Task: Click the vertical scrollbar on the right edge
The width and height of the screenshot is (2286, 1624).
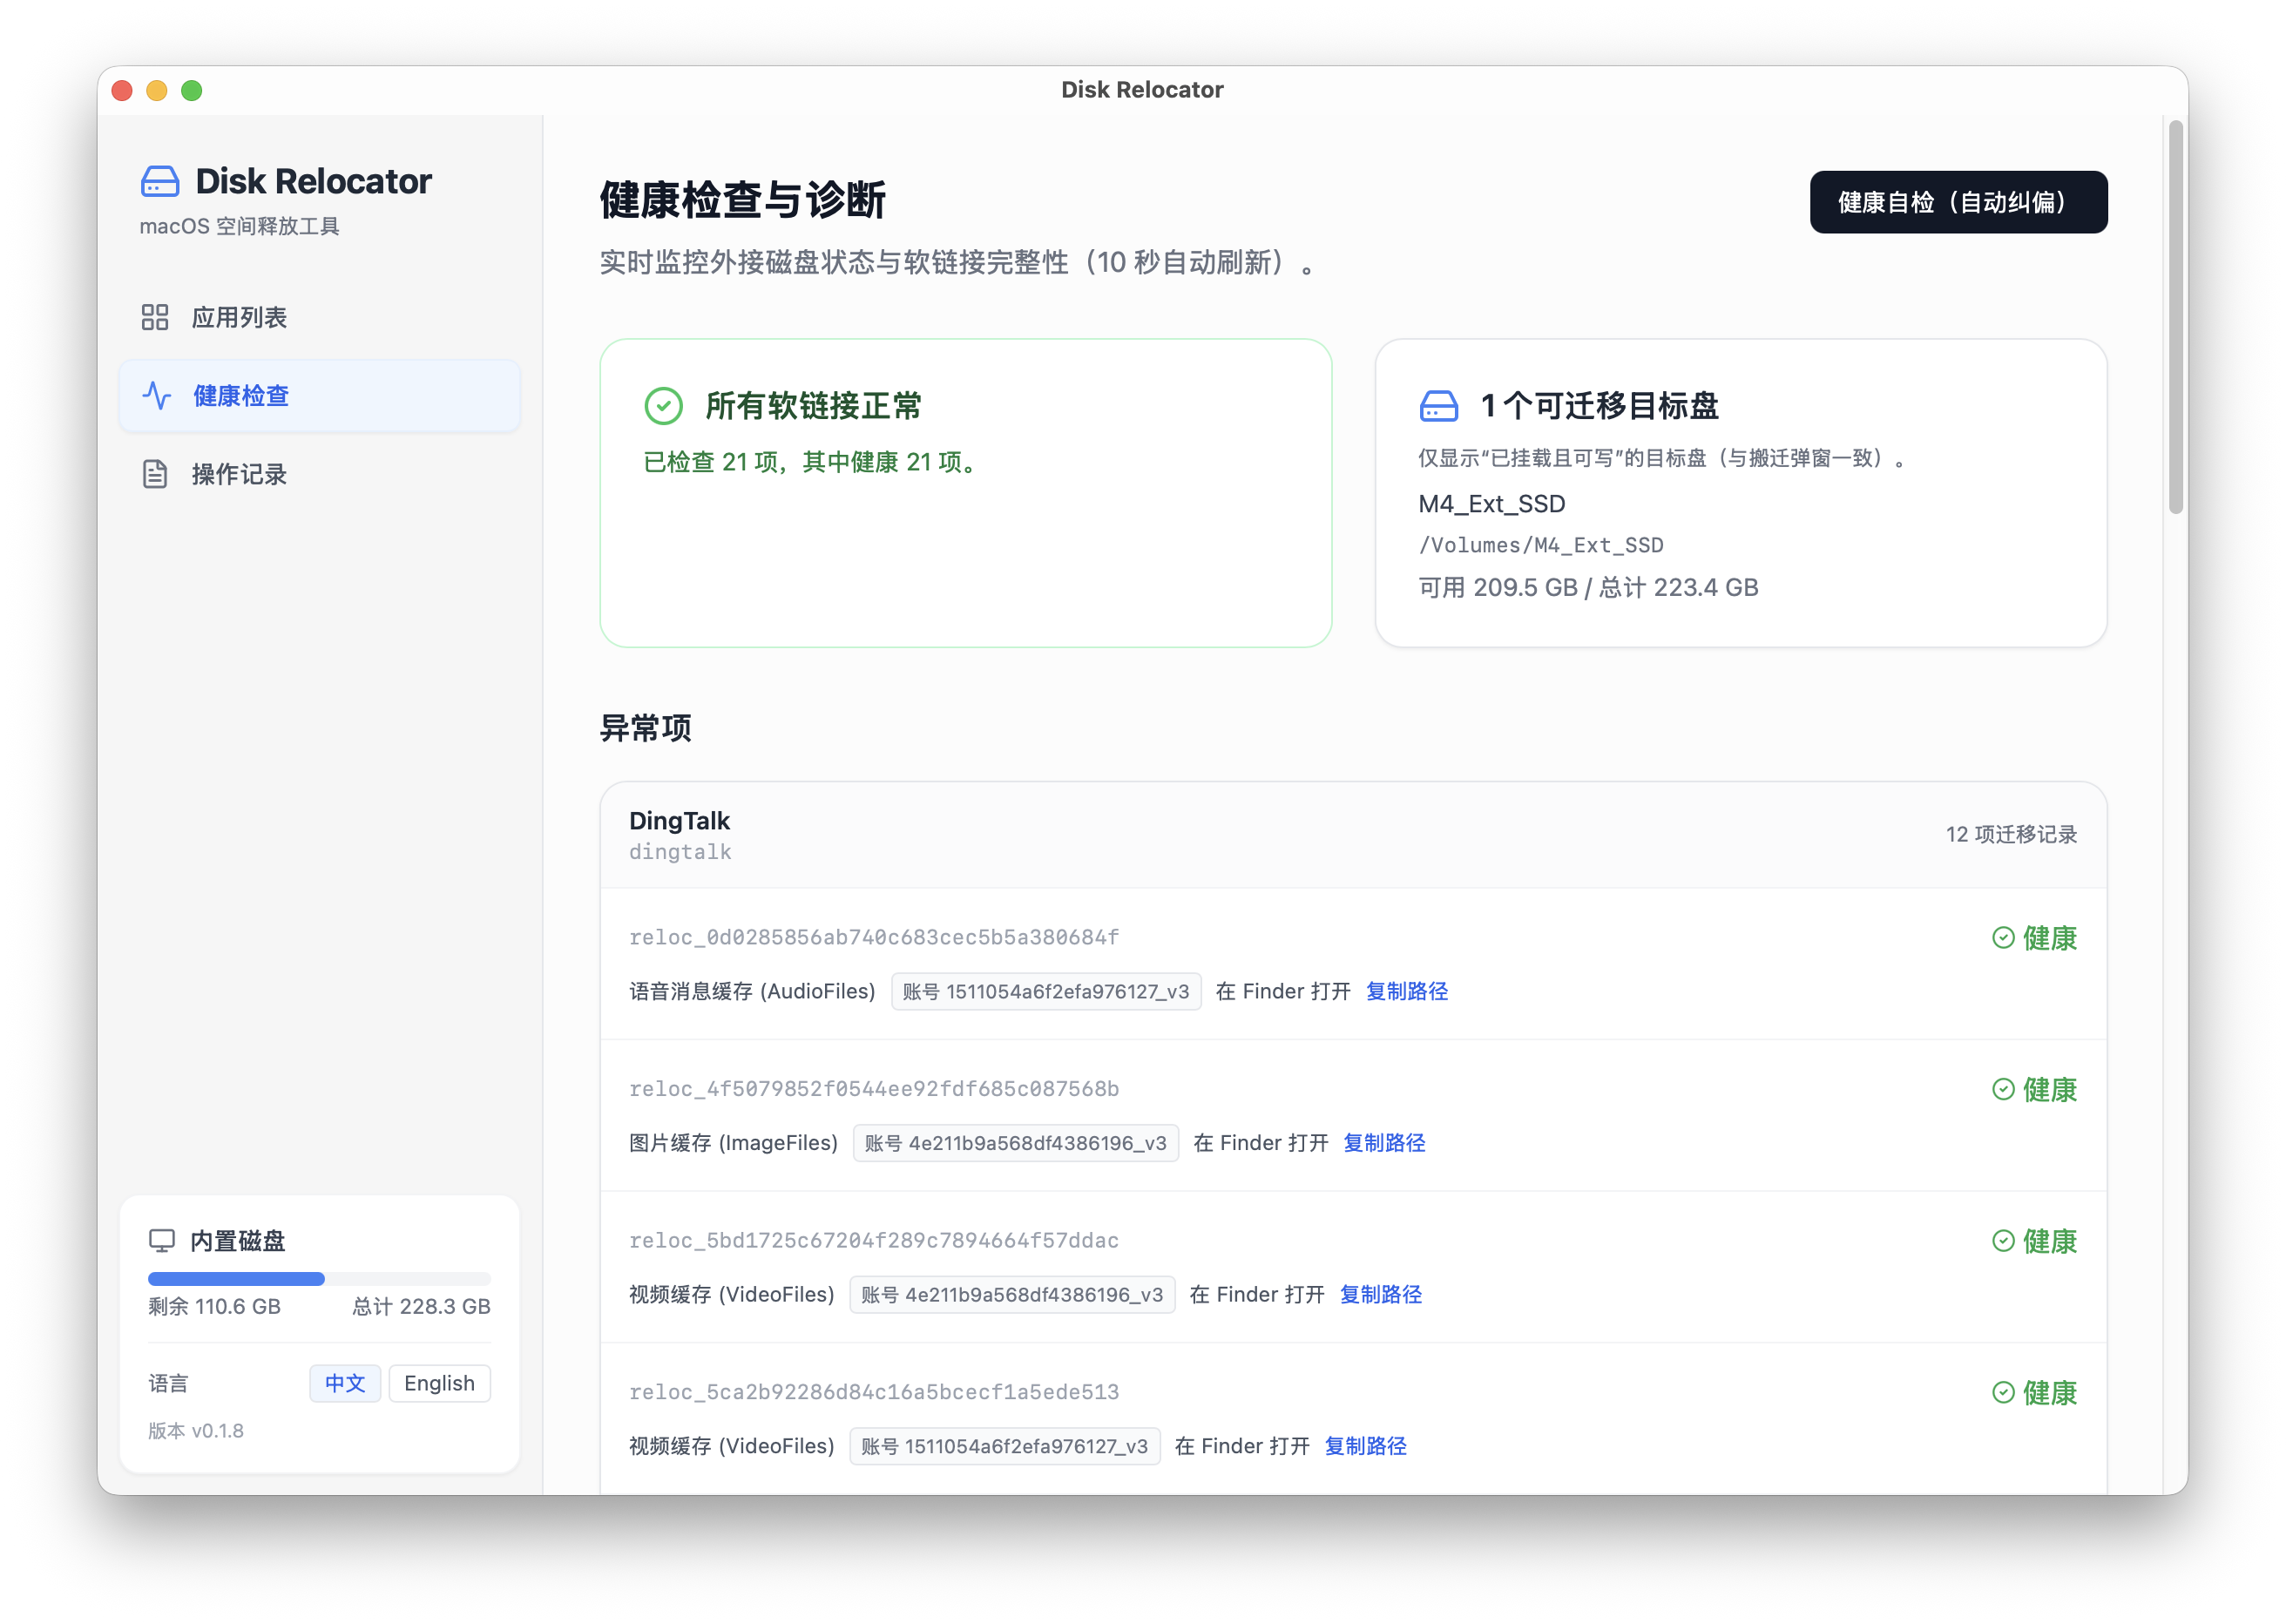Action: click(x=2175, y=310)
